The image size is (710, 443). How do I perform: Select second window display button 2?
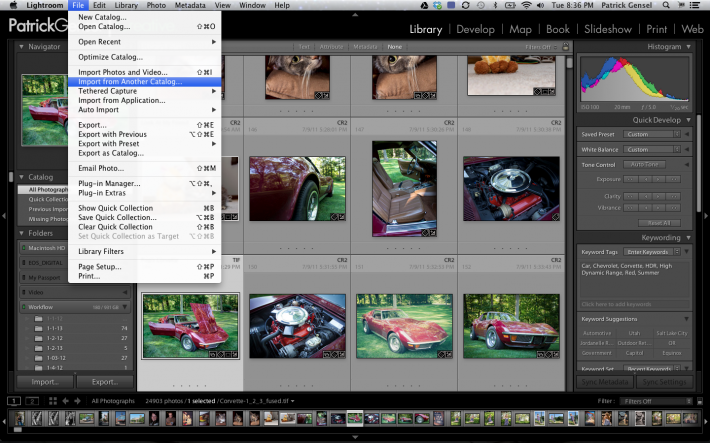[x=32, y=401]
